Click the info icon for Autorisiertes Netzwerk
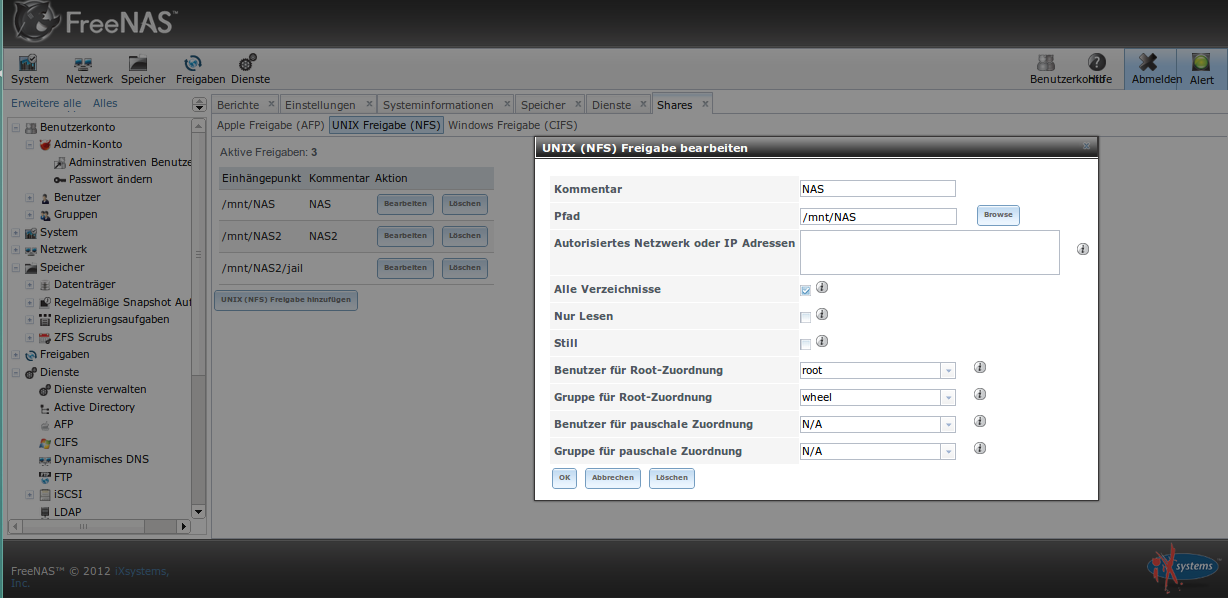This screenshot has height=598, width=1228. (1083, 249)
